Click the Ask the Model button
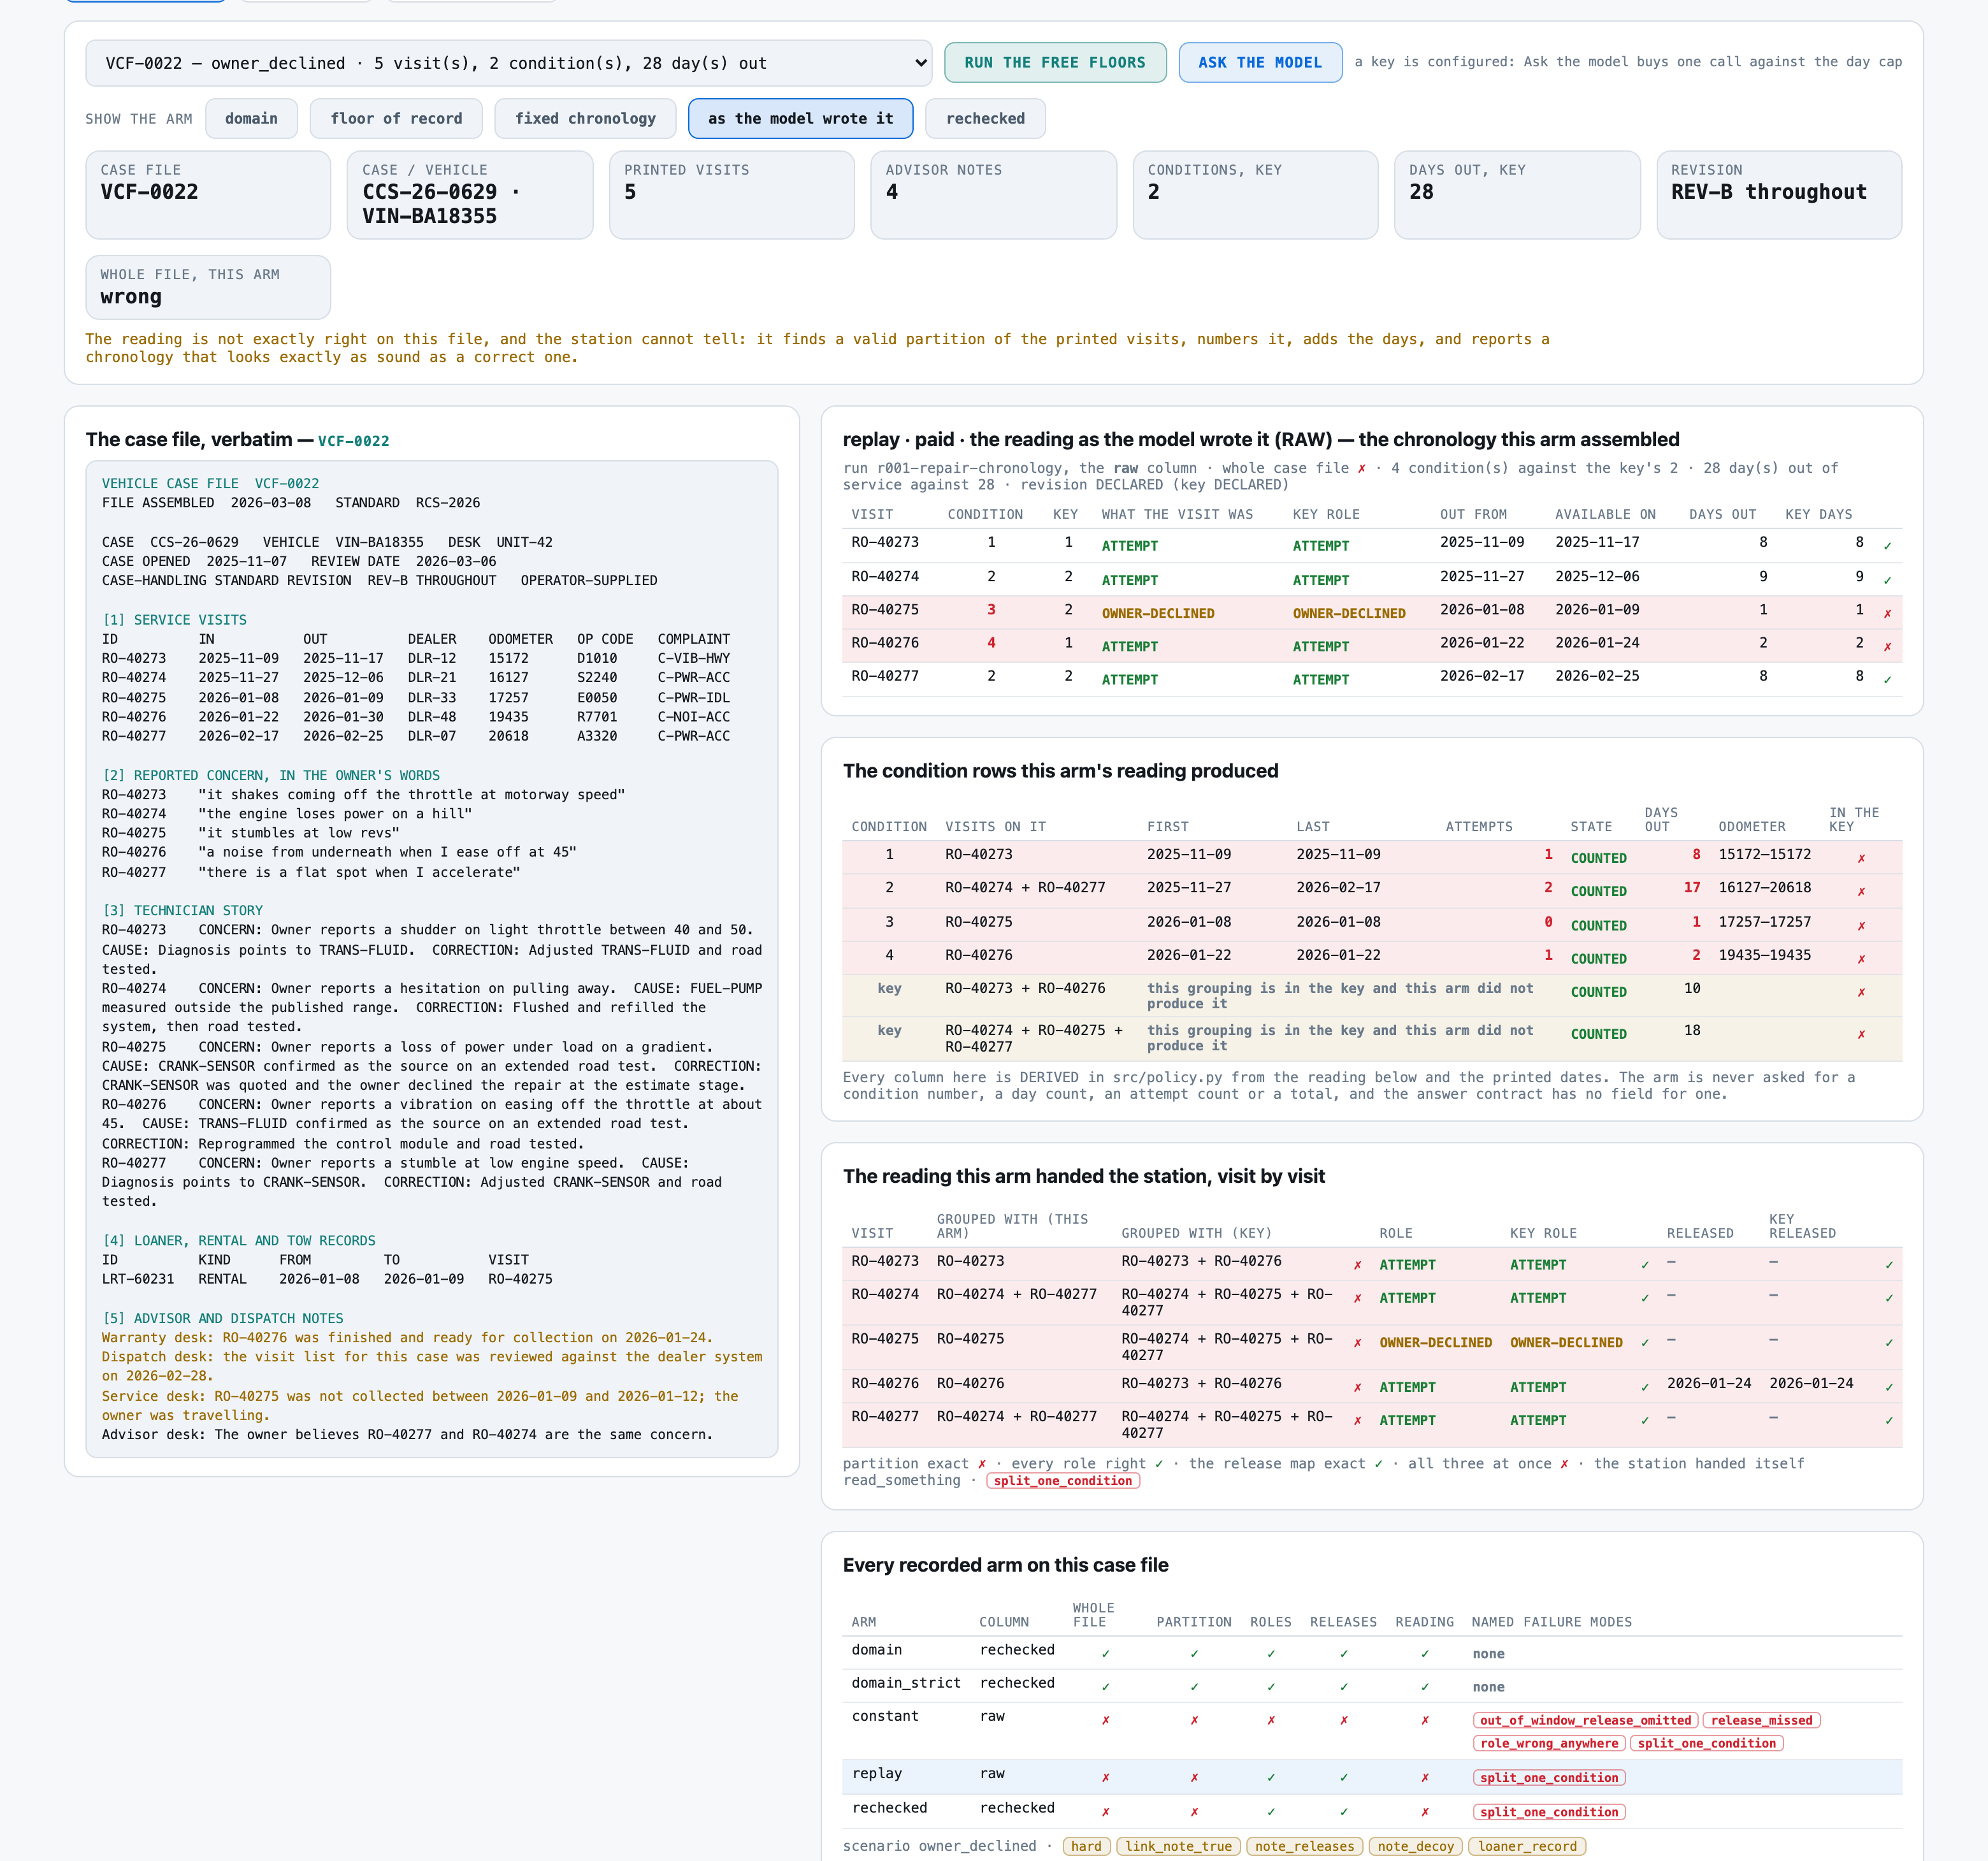 (1260, 62)
